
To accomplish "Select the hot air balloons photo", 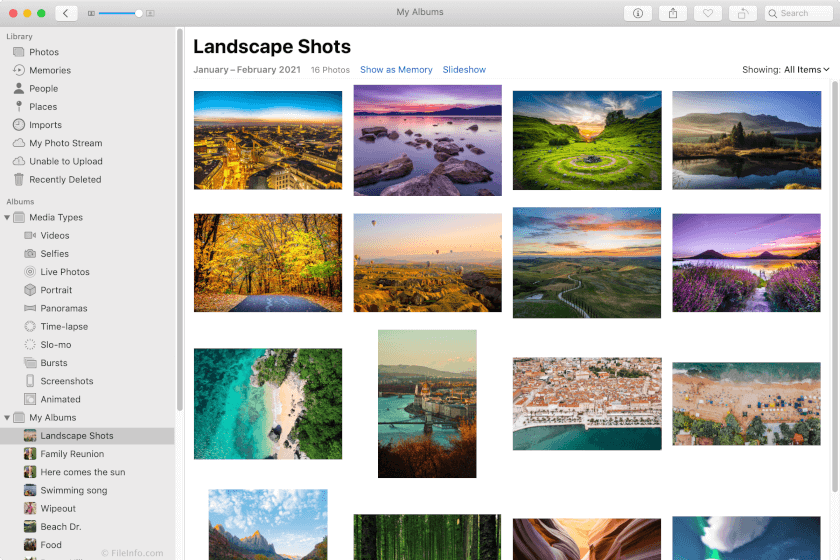I will 428,263.
